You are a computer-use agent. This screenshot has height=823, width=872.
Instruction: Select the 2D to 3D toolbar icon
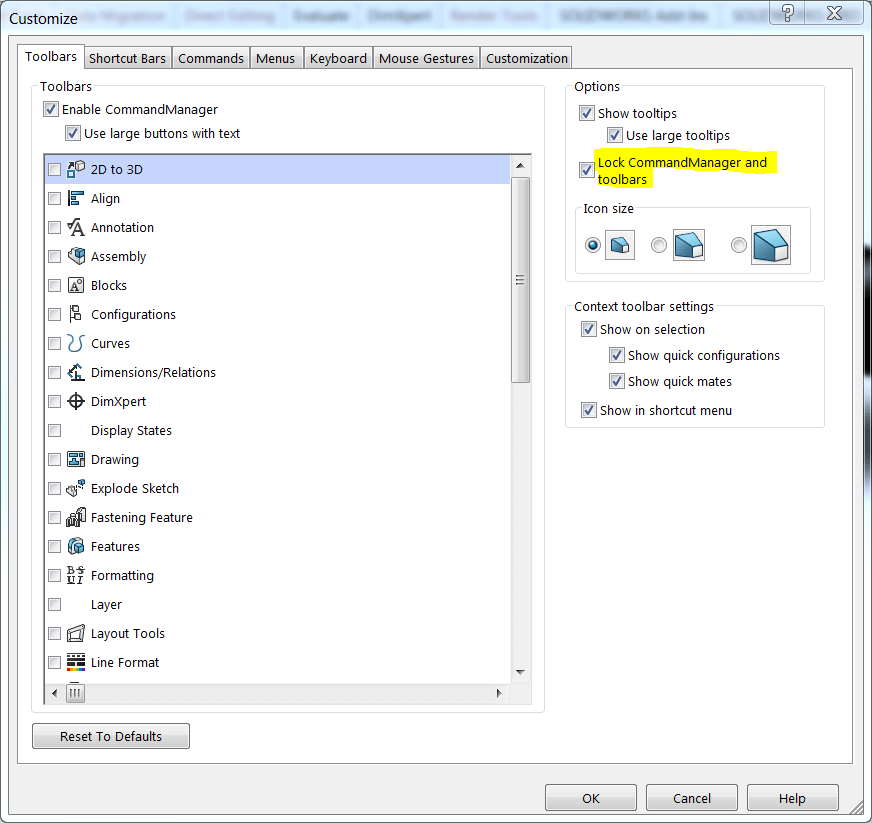click(x=75, y=169)
